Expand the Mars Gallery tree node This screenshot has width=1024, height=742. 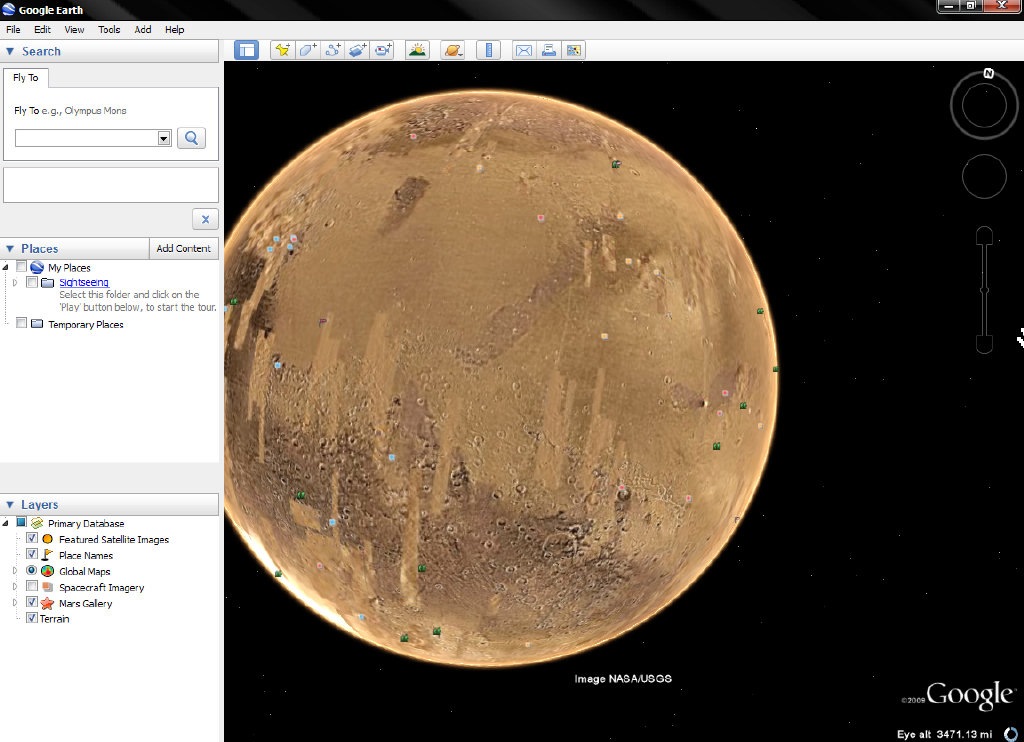click(x=14, y=602)
